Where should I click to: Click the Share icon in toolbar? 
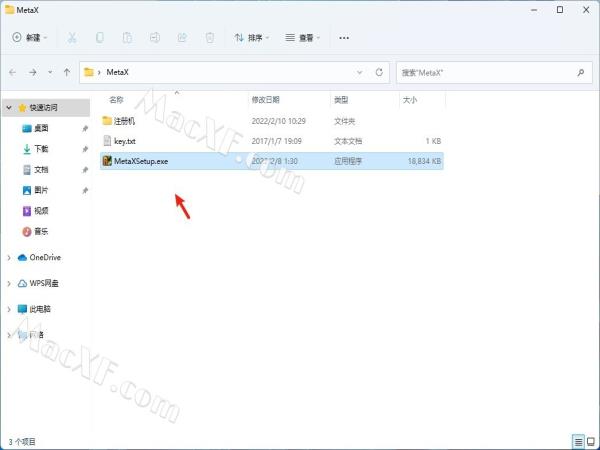tap(182, 38)
